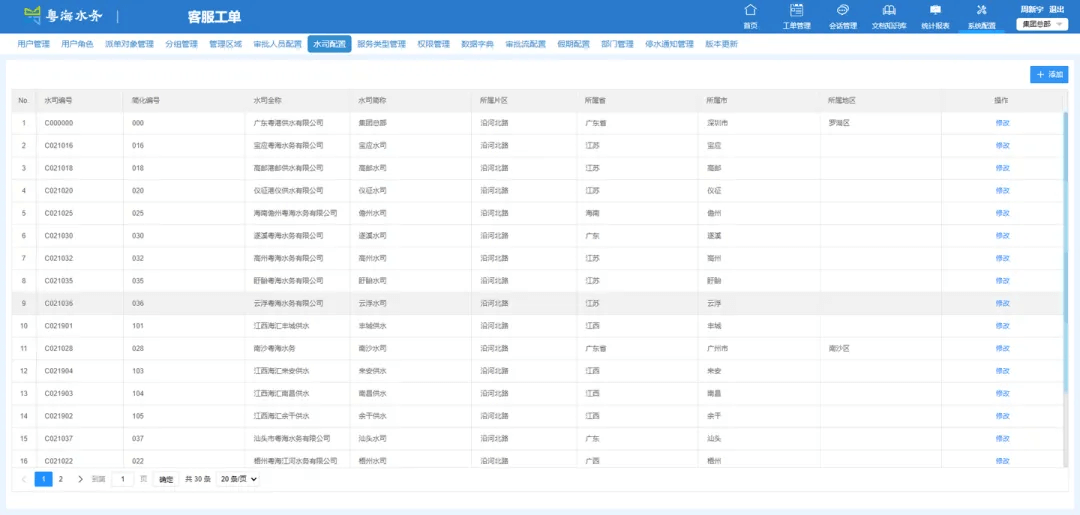Switch to 停水通知管理 tab
This screenshot has width=1080, height=515.
[669, 44]
